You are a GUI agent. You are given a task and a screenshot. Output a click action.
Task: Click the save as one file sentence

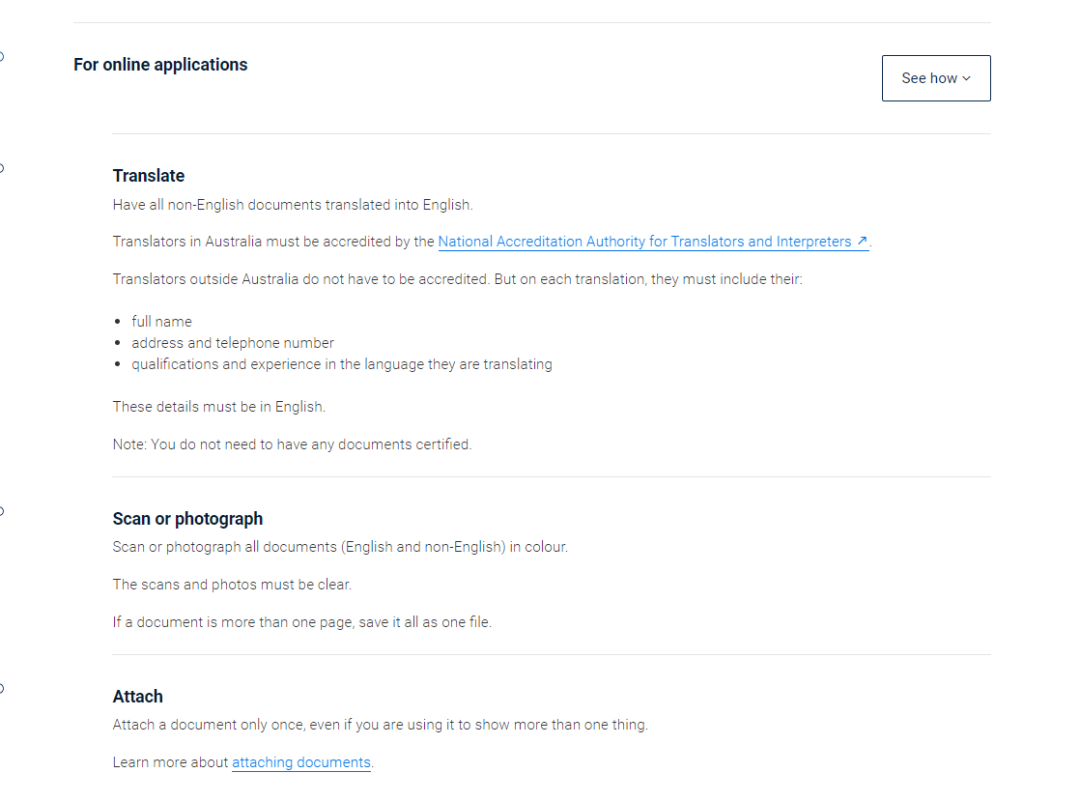point(302,622)
